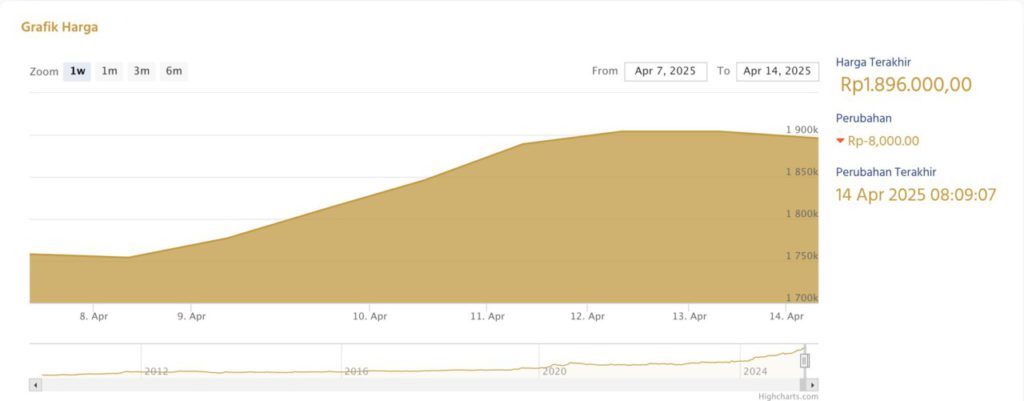
Task: Click the navigator scroll left arrow
Action: 35,385
